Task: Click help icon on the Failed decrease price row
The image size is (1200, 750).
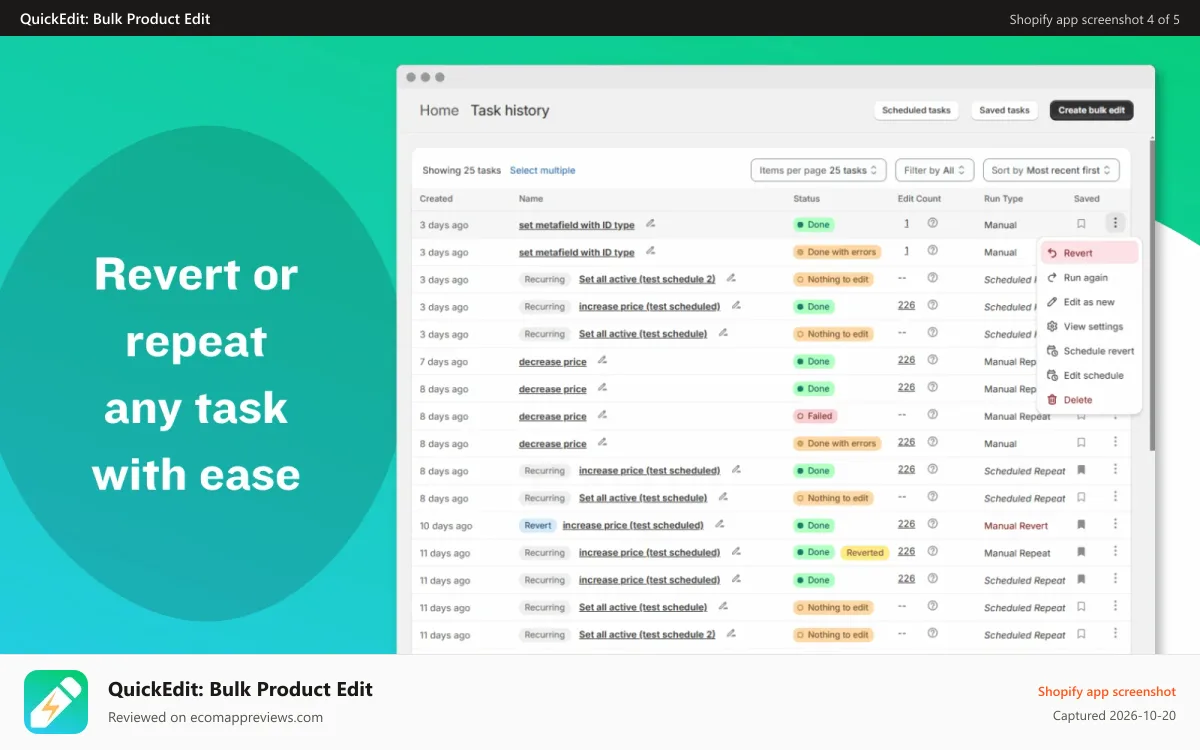Action: (x=933, y=415)
